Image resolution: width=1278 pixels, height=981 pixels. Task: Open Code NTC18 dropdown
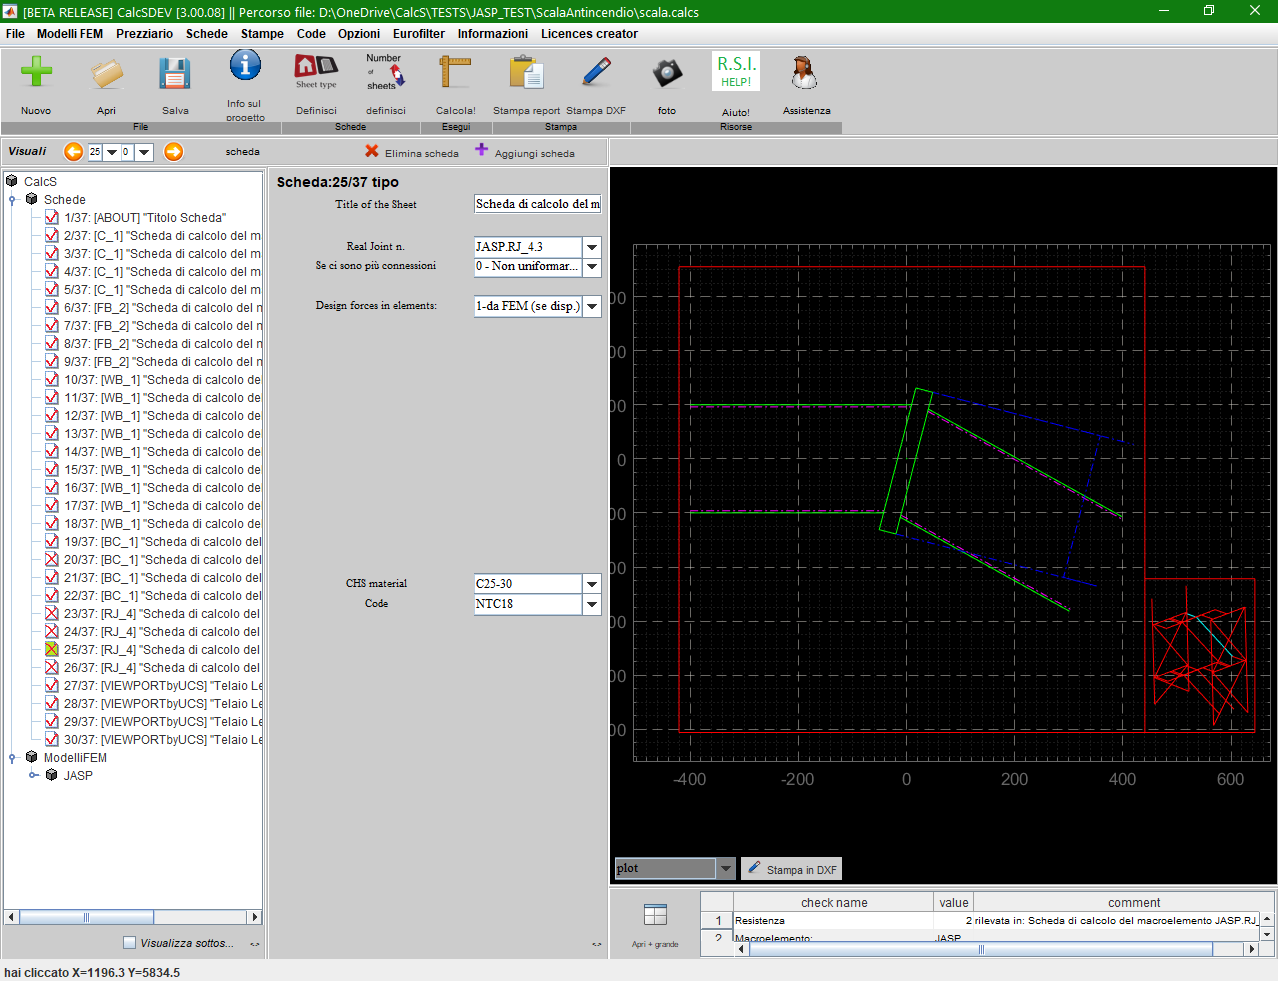(x=592, y=604)
